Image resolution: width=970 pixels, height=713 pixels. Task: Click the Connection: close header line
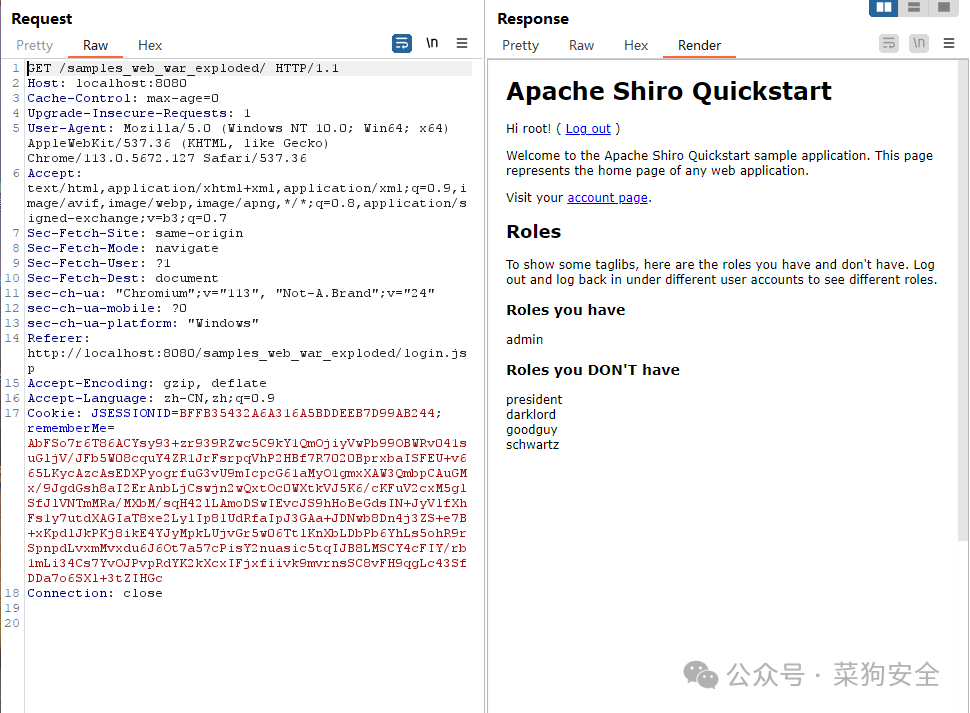click(95, 593)
